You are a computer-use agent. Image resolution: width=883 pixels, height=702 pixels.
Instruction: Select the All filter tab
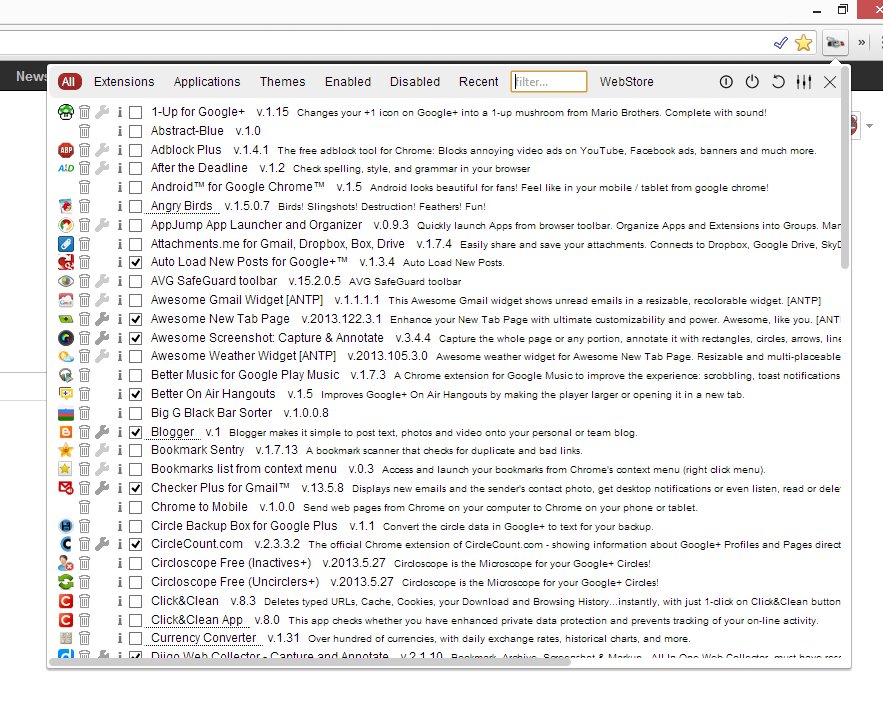coord(69,82)
